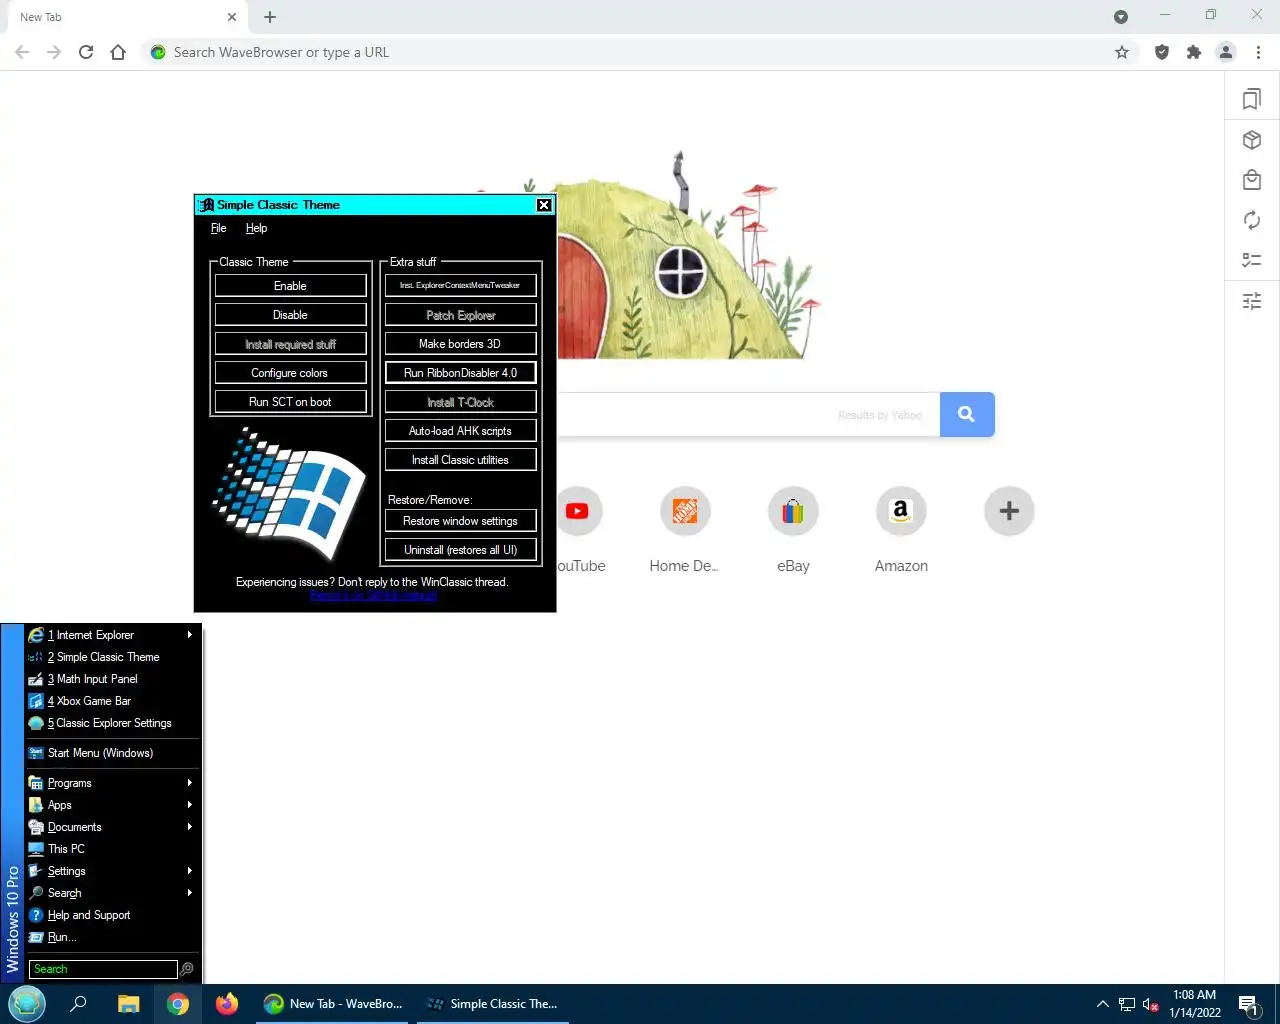Open Help menu in Simple Classic Theme
Viewport: 1280px width, 1024px height.
pos(256,228)
